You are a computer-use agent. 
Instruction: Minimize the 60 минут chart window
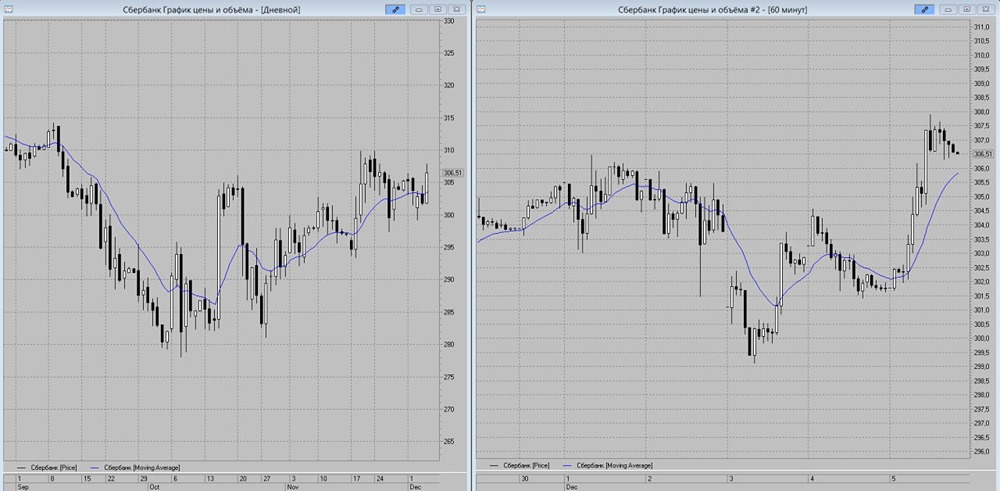[x=949, y=10]
